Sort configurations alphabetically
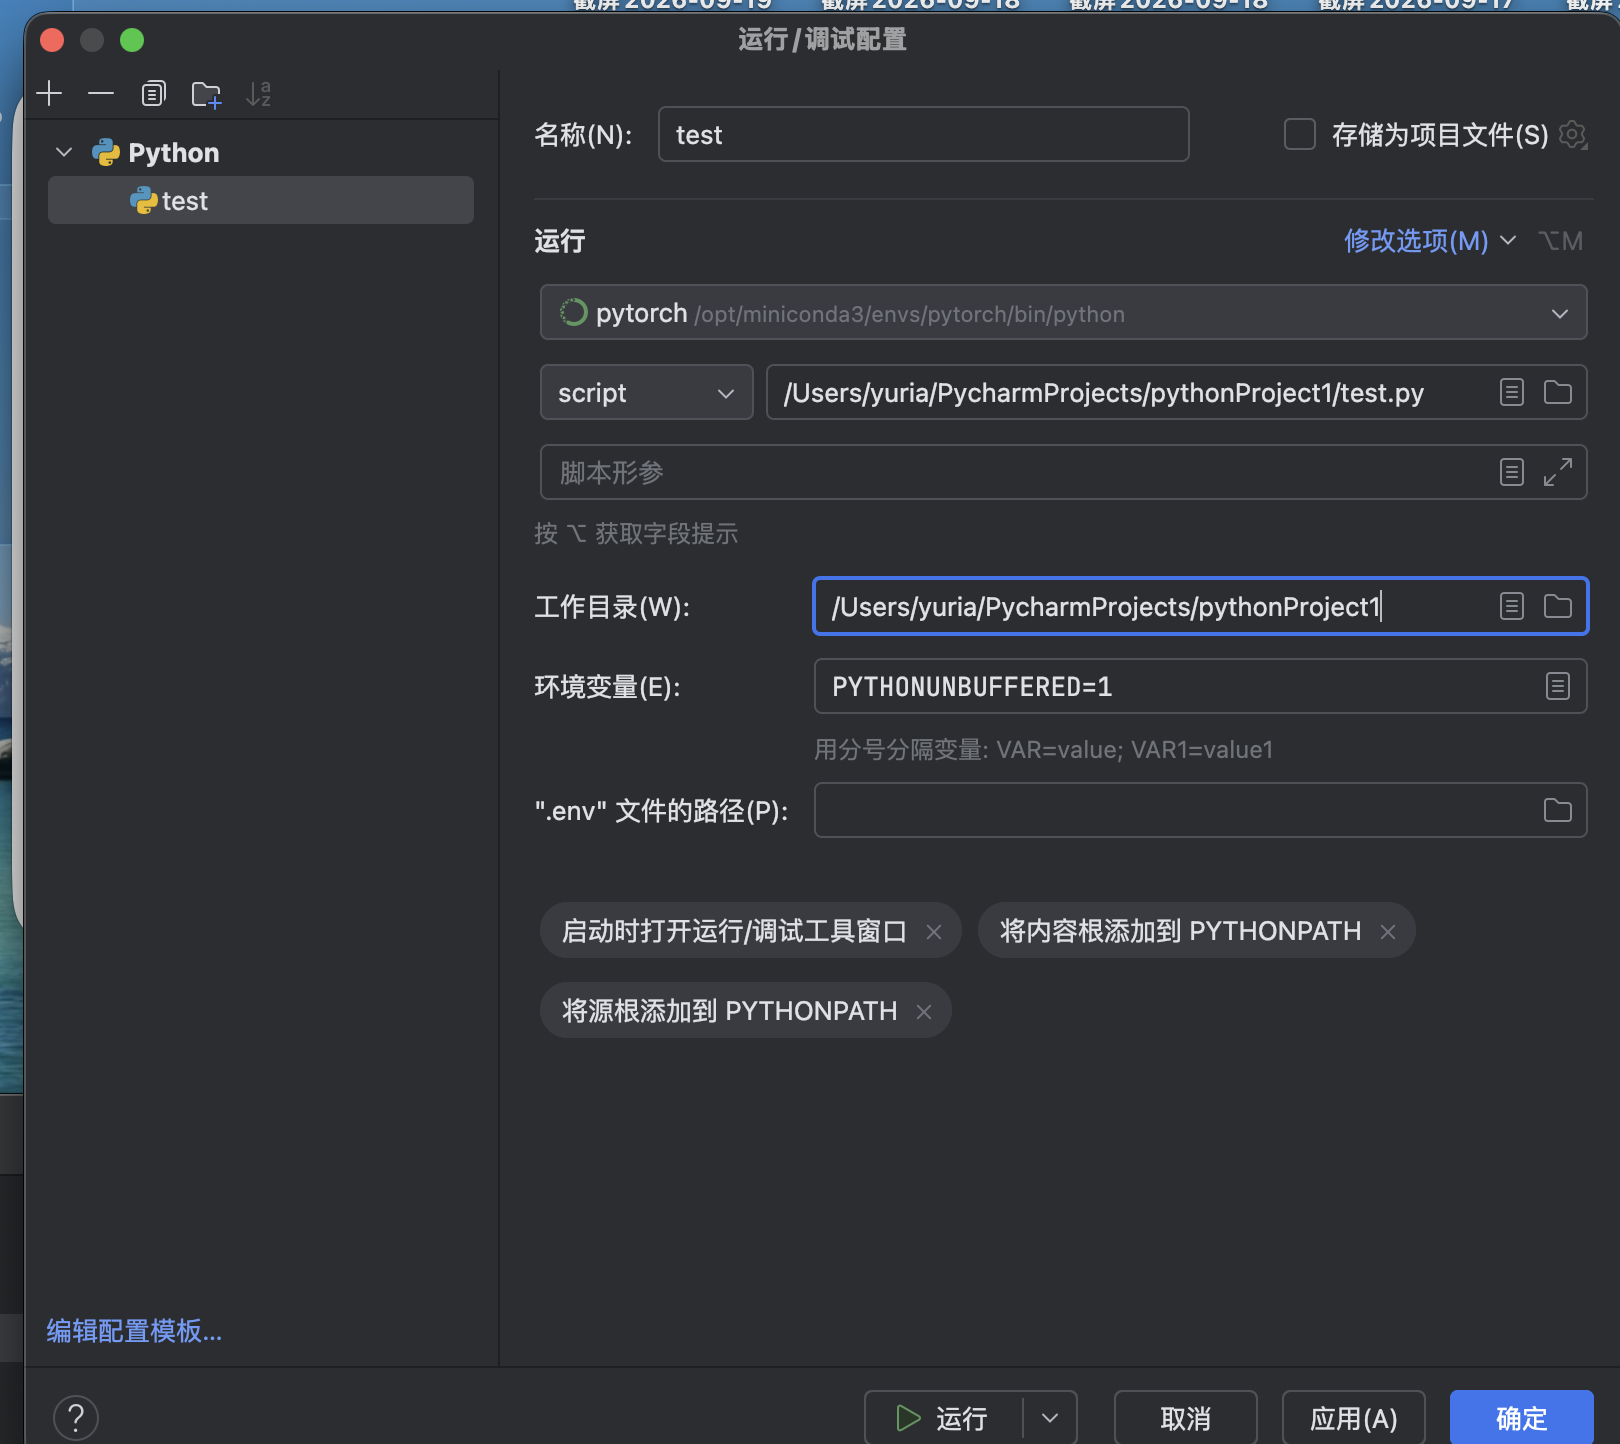1620x1444 pixels. [258, 94]
